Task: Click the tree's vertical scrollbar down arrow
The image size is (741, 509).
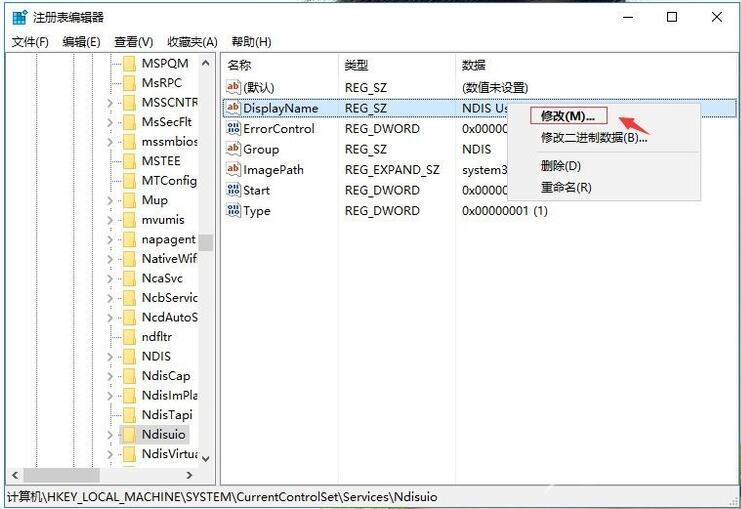Action: pos(206,458)
